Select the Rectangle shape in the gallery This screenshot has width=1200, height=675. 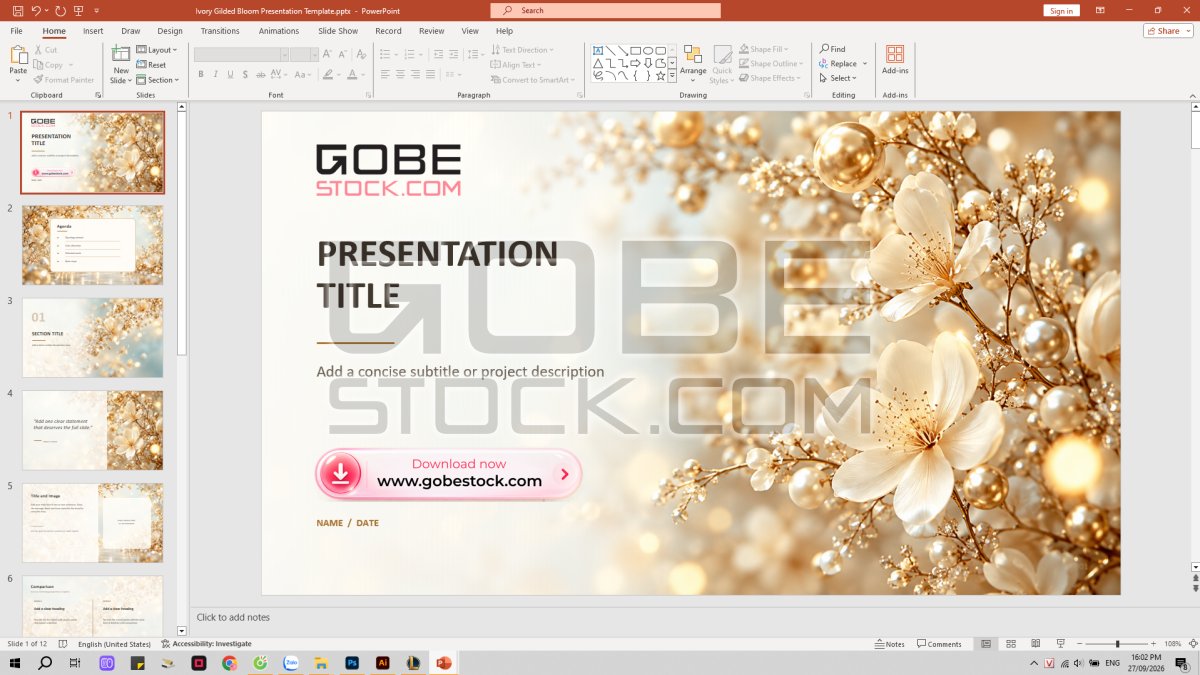pos(635,50)
